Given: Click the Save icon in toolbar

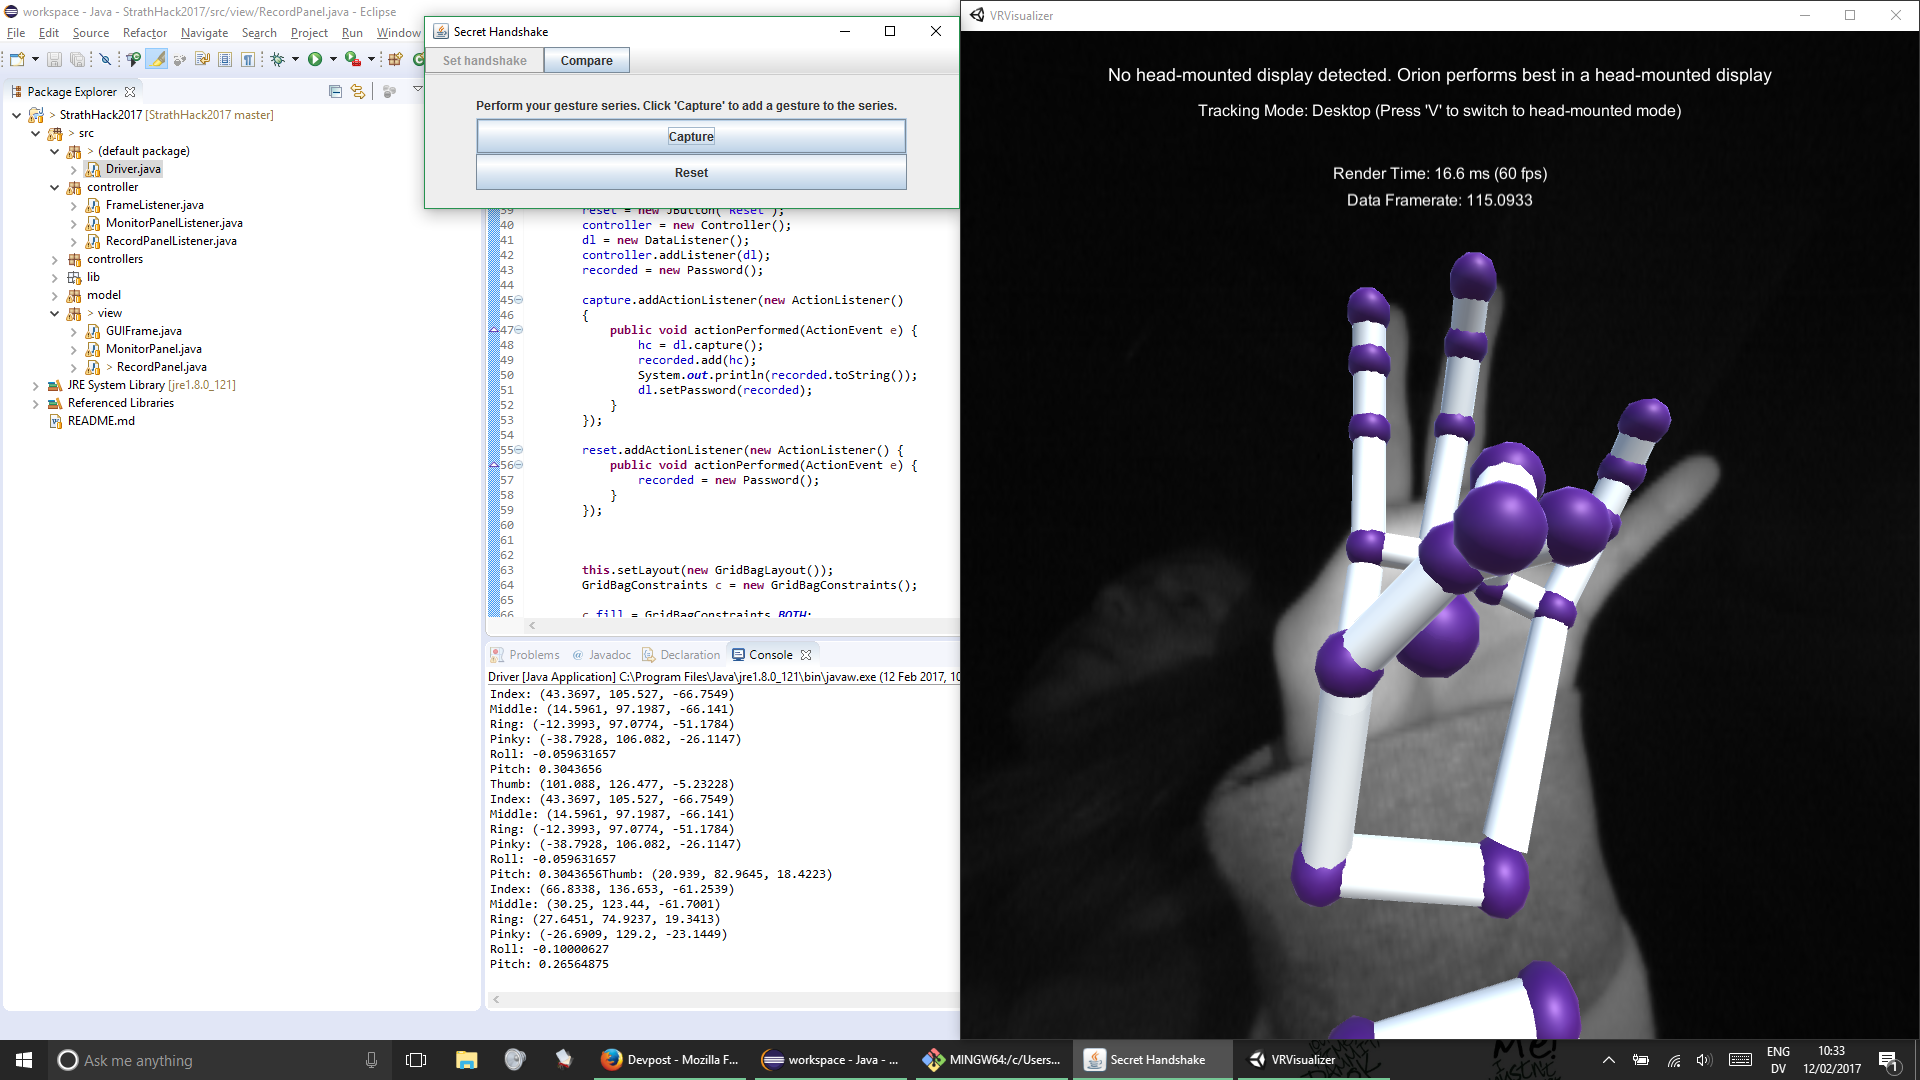Looking at the screenshot, I should click(54, 60).
